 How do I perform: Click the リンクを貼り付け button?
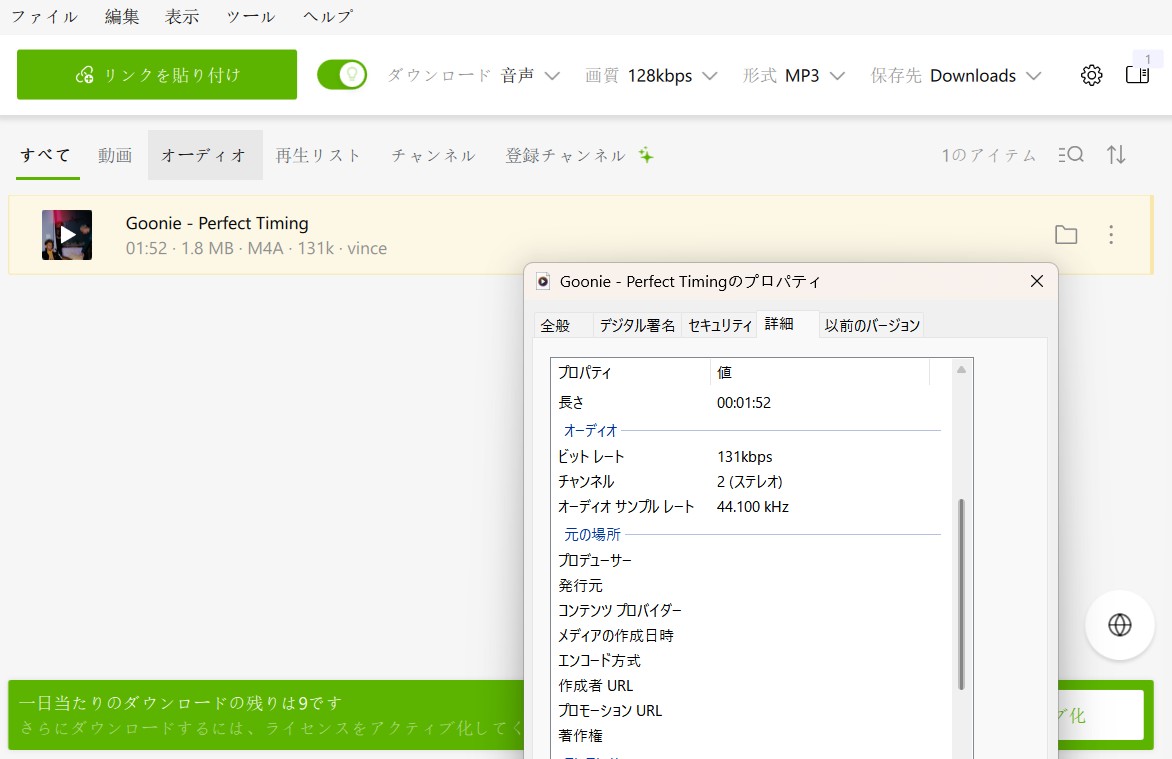(x=157, y=75)
